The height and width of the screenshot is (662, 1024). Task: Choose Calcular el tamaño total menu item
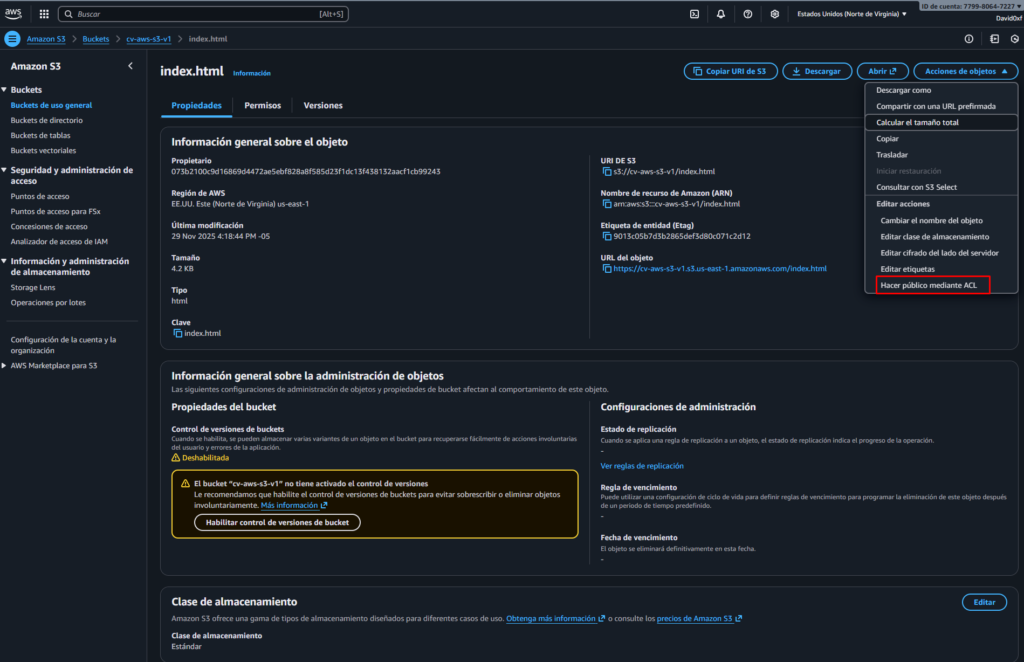tap(917, 122)
